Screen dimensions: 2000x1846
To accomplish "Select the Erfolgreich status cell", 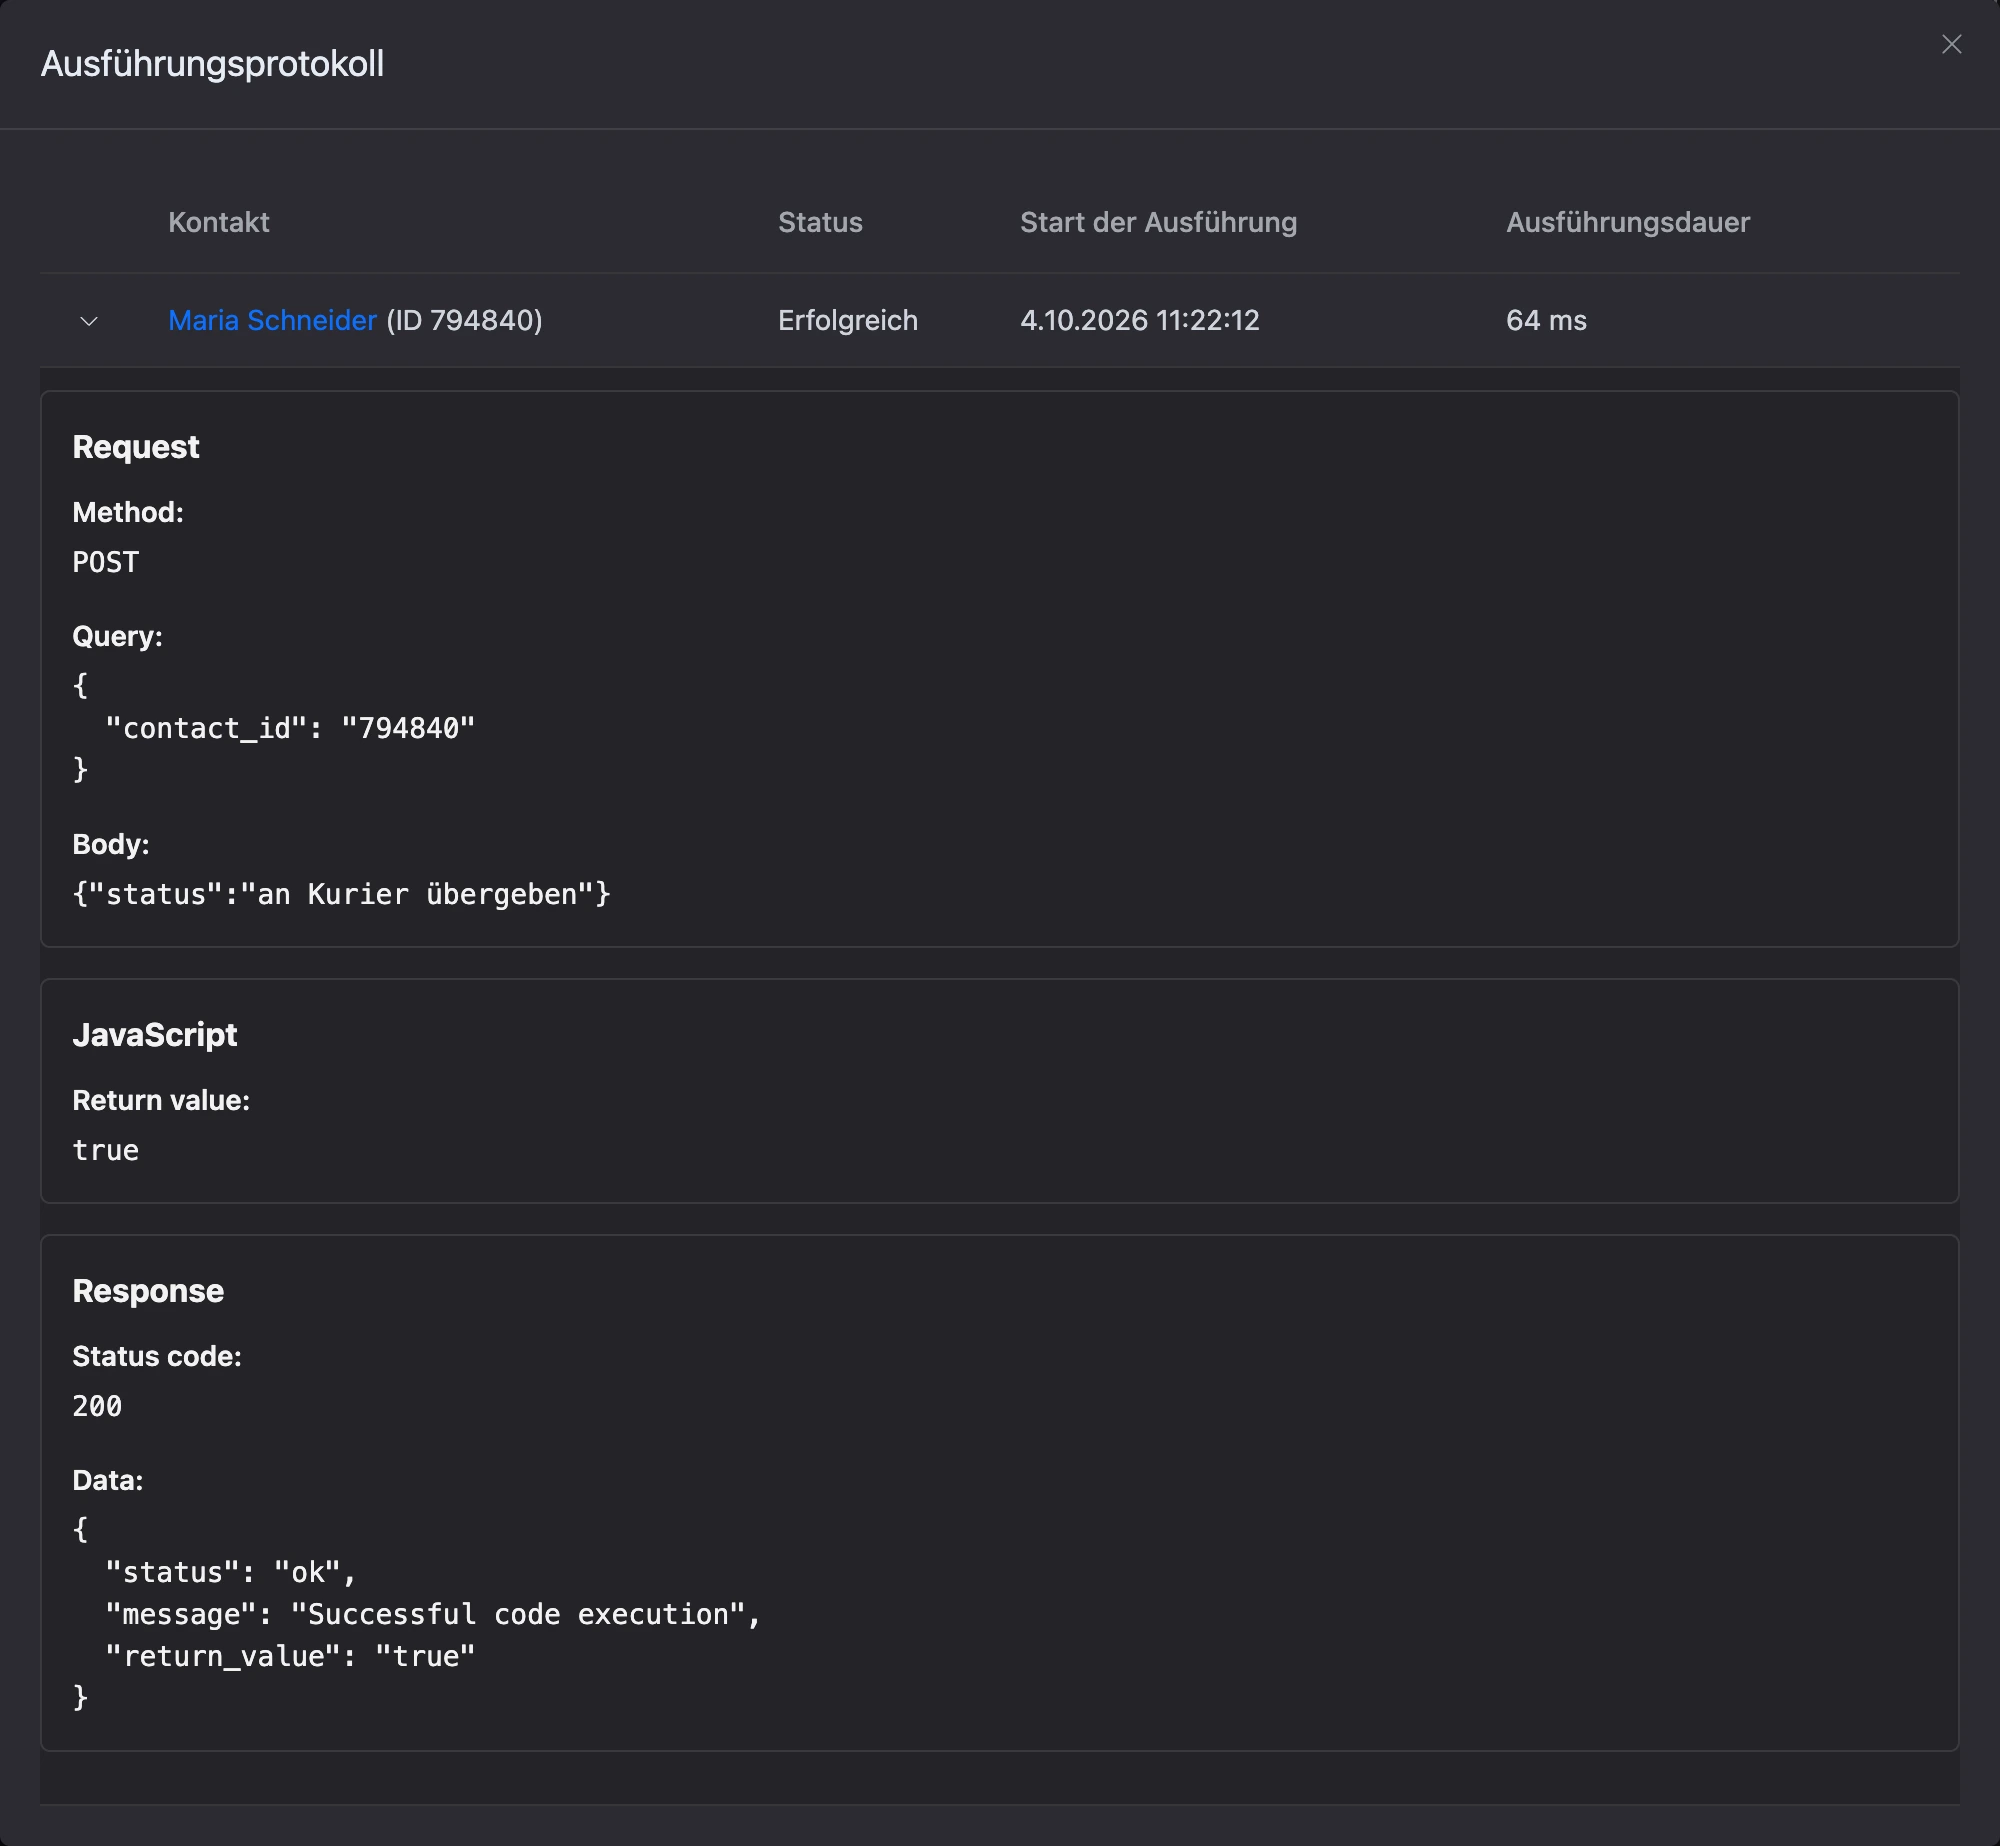I will pyautogui.click(x=848, y=320).
